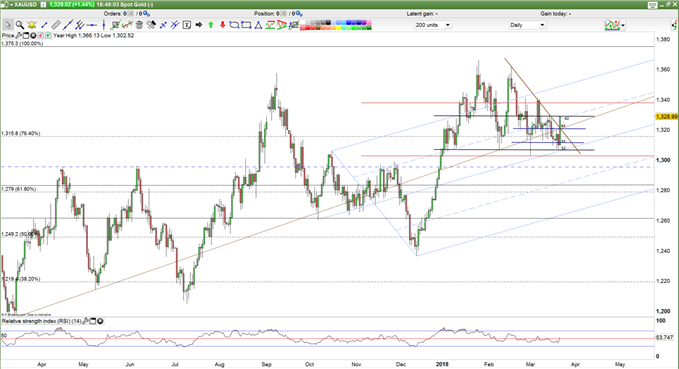Activate the magnifying glass zoom tool
Image resolution: width=679 pixels, height=369 pixels.
(20, 25)
